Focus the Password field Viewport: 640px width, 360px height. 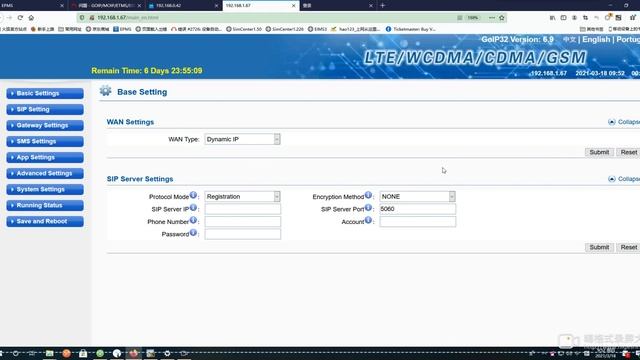242,234
